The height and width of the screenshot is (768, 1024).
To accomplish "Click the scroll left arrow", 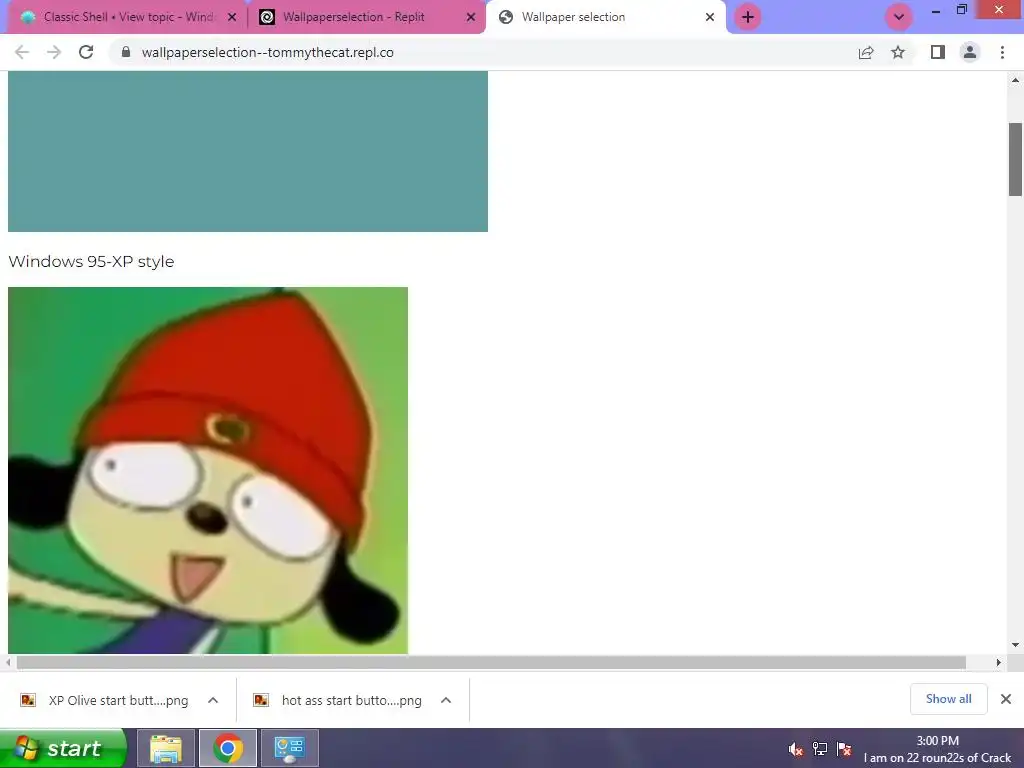I will pyautogui.click(x=8, y=662).
